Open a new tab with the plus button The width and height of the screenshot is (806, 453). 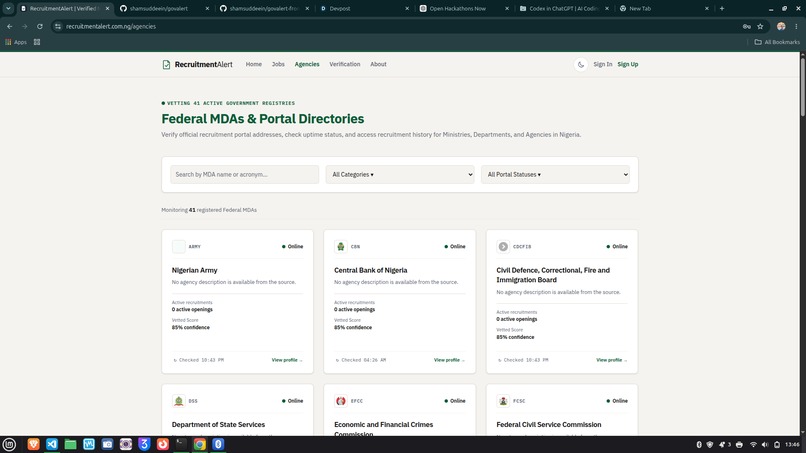point(722,8)
